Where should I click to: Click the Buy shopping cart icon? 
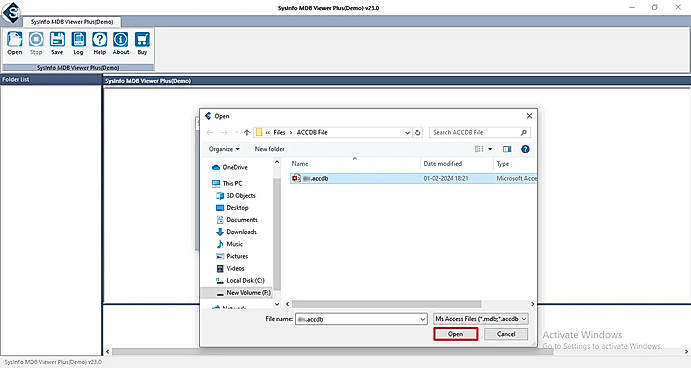pyautogui.click(x=142, y=43)
